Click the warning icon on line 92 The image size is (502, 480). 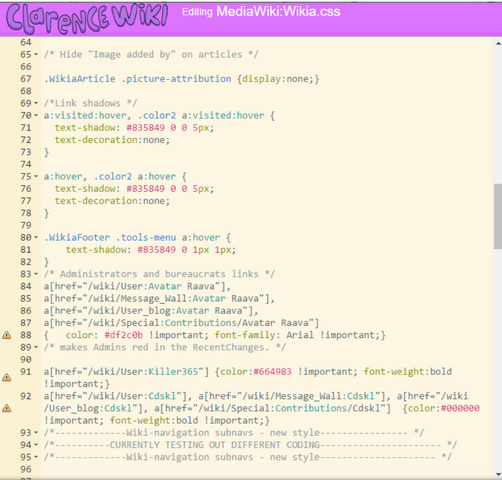pyautogui.click(x=7, y=408)
